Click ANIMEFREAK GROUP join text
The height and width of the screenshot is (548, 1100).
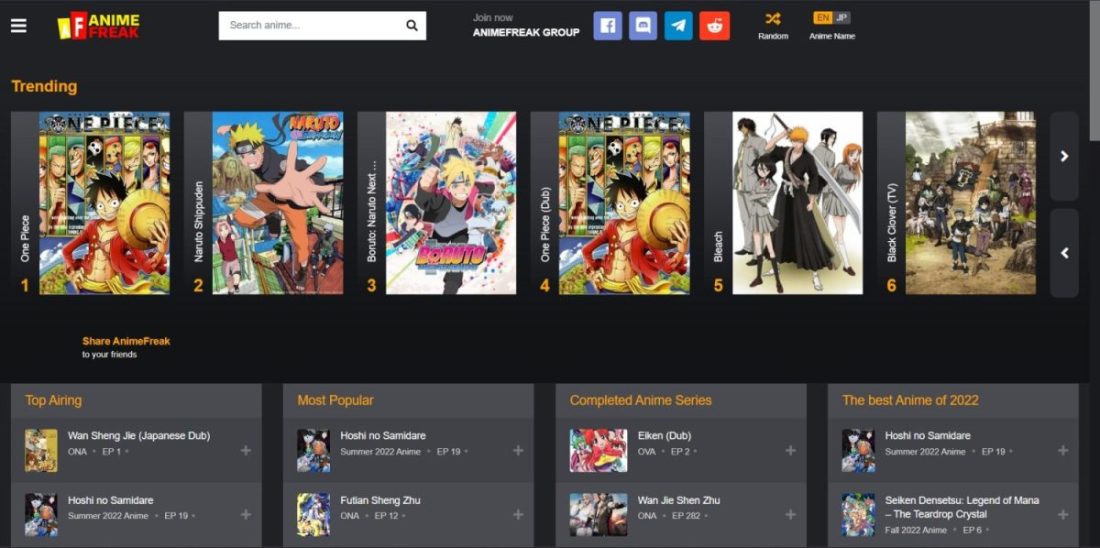tap(526, 32)
